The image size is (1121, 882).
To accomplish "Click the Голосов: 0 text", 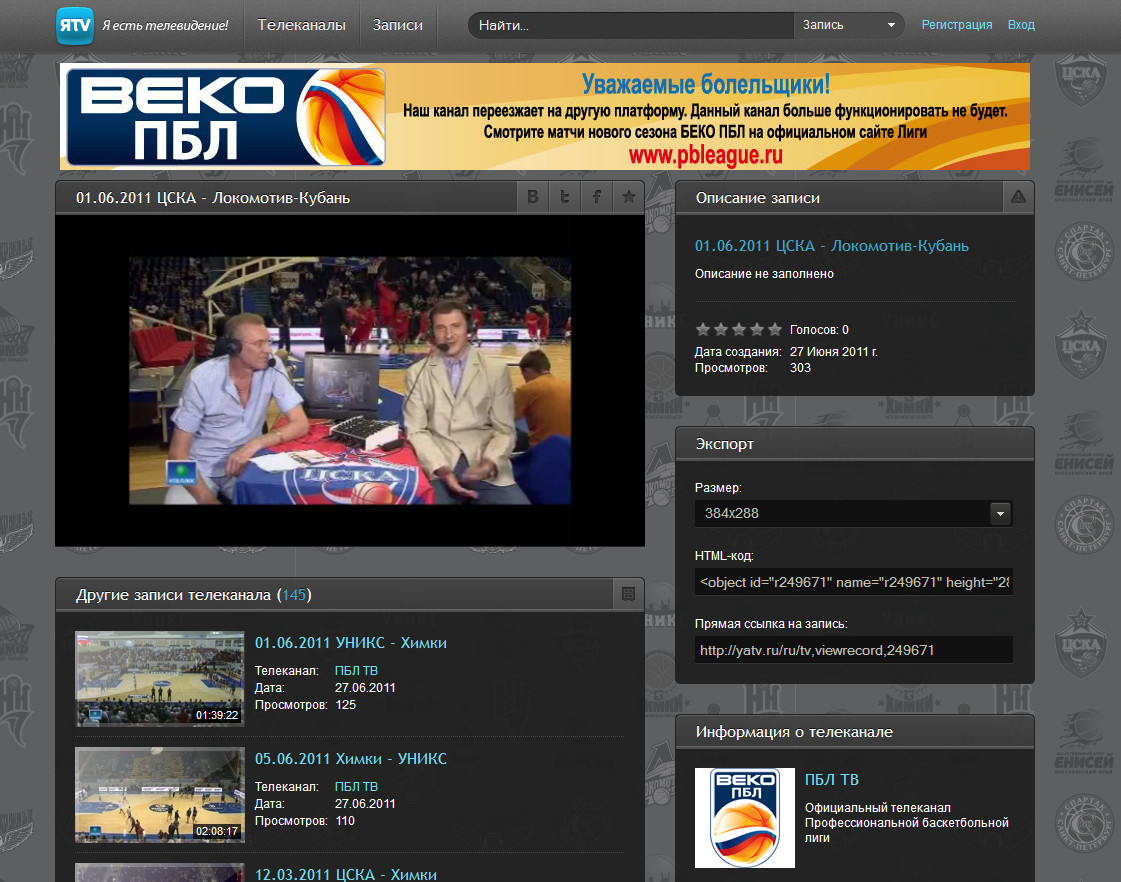I will coord(819,329).
